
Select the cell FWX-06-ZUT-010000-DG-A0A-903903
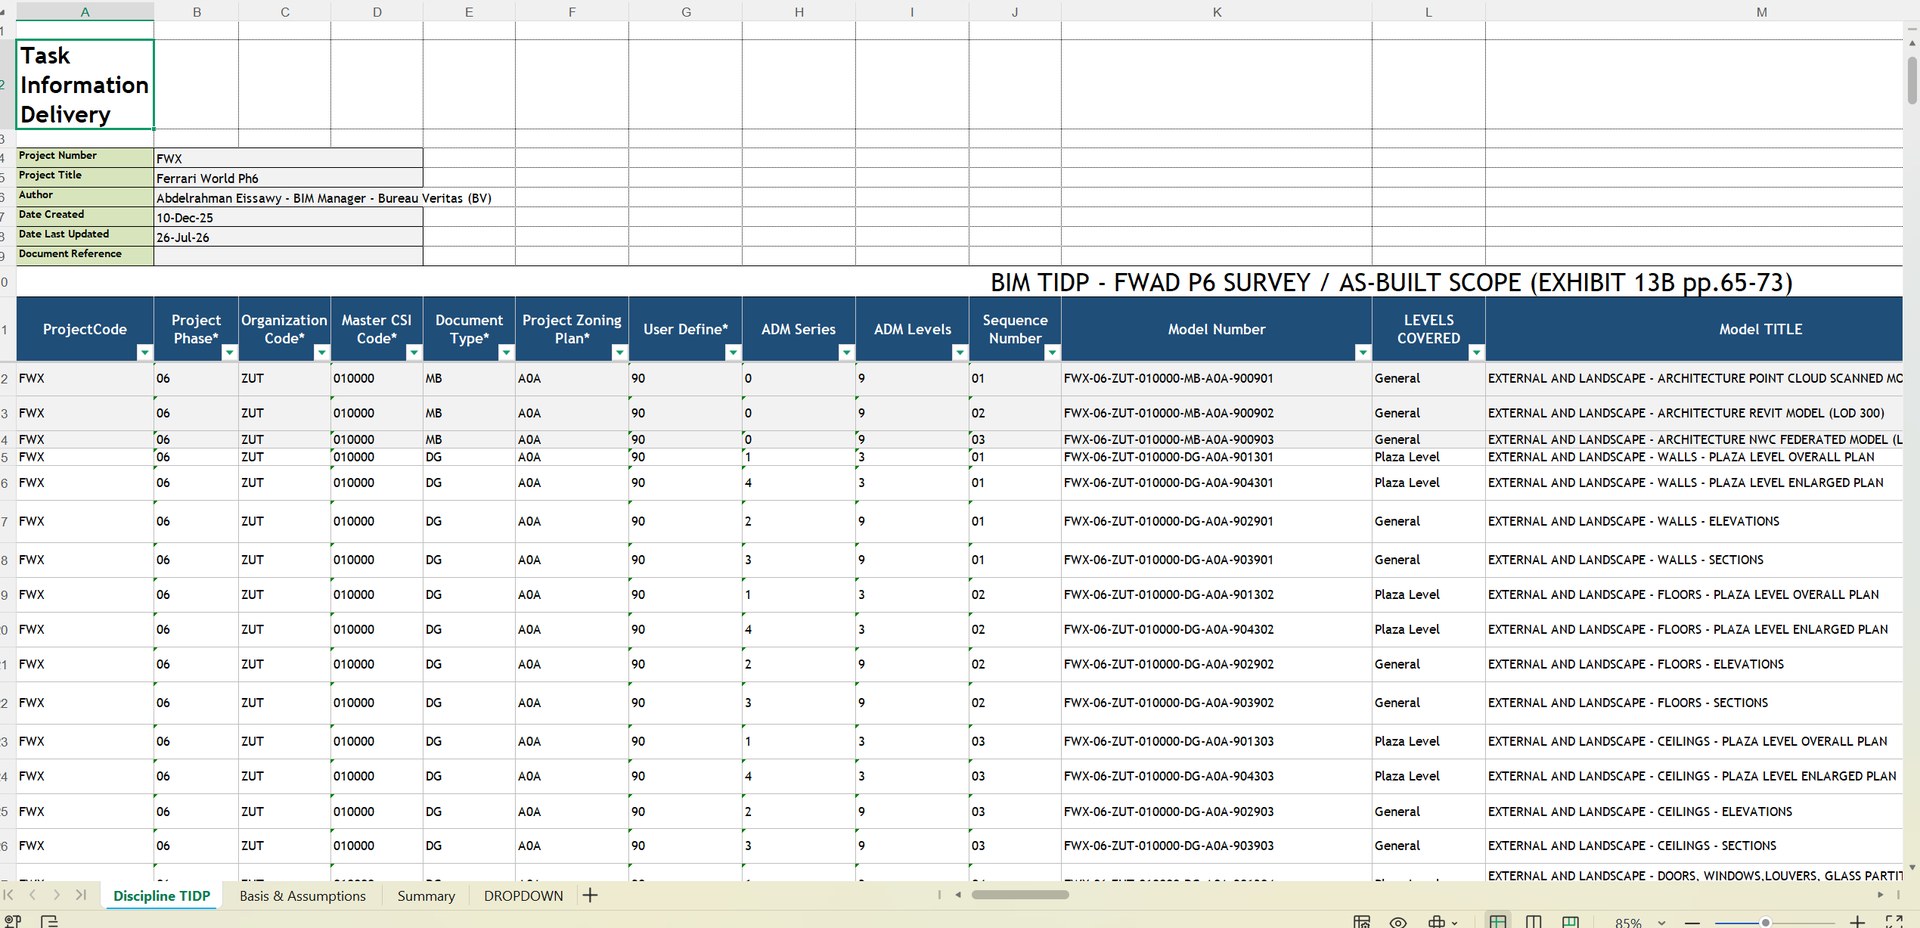pos(1217,846)
